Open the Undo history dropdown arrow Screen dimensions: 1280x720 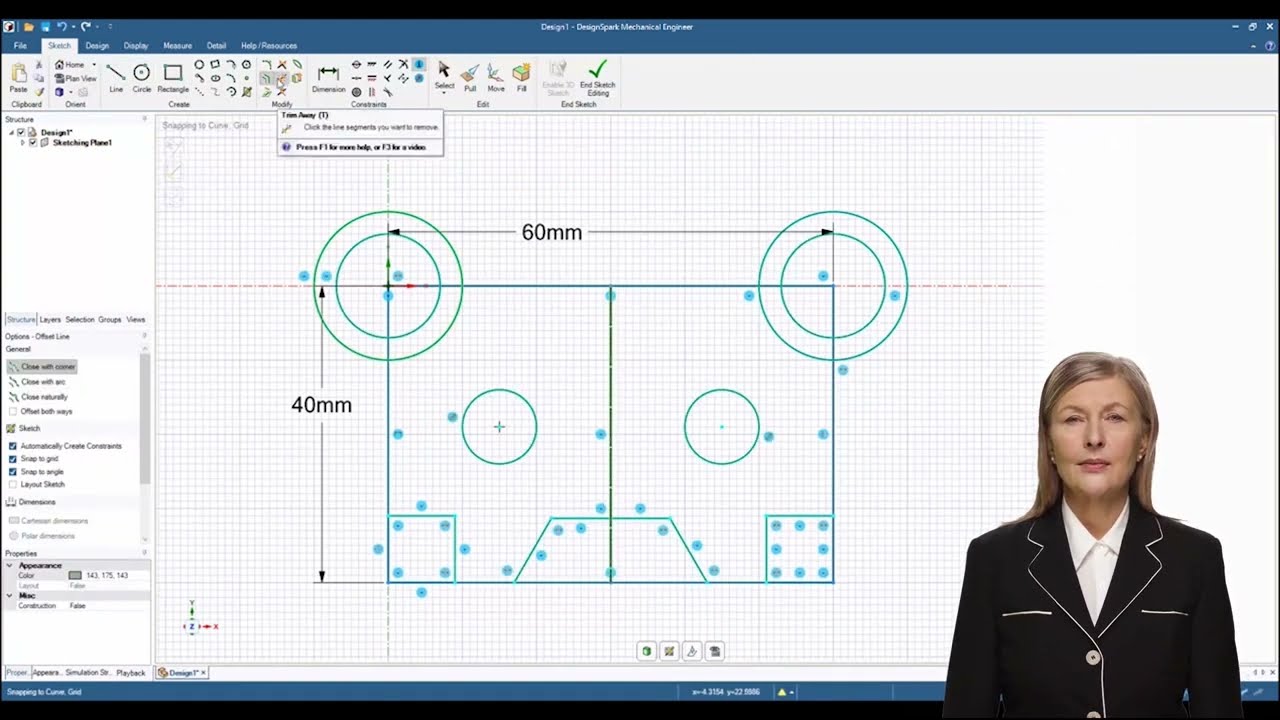pos(73,26)
